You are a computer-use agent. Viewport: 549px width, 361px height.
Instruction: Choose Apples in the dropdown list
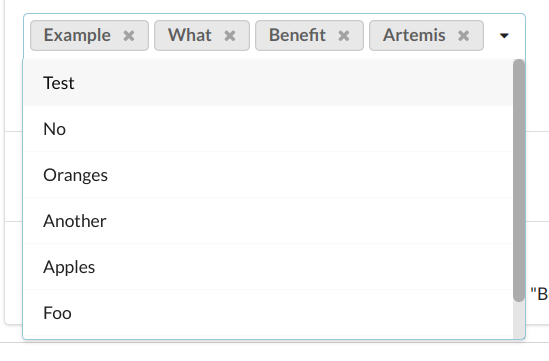pos(268,267)
